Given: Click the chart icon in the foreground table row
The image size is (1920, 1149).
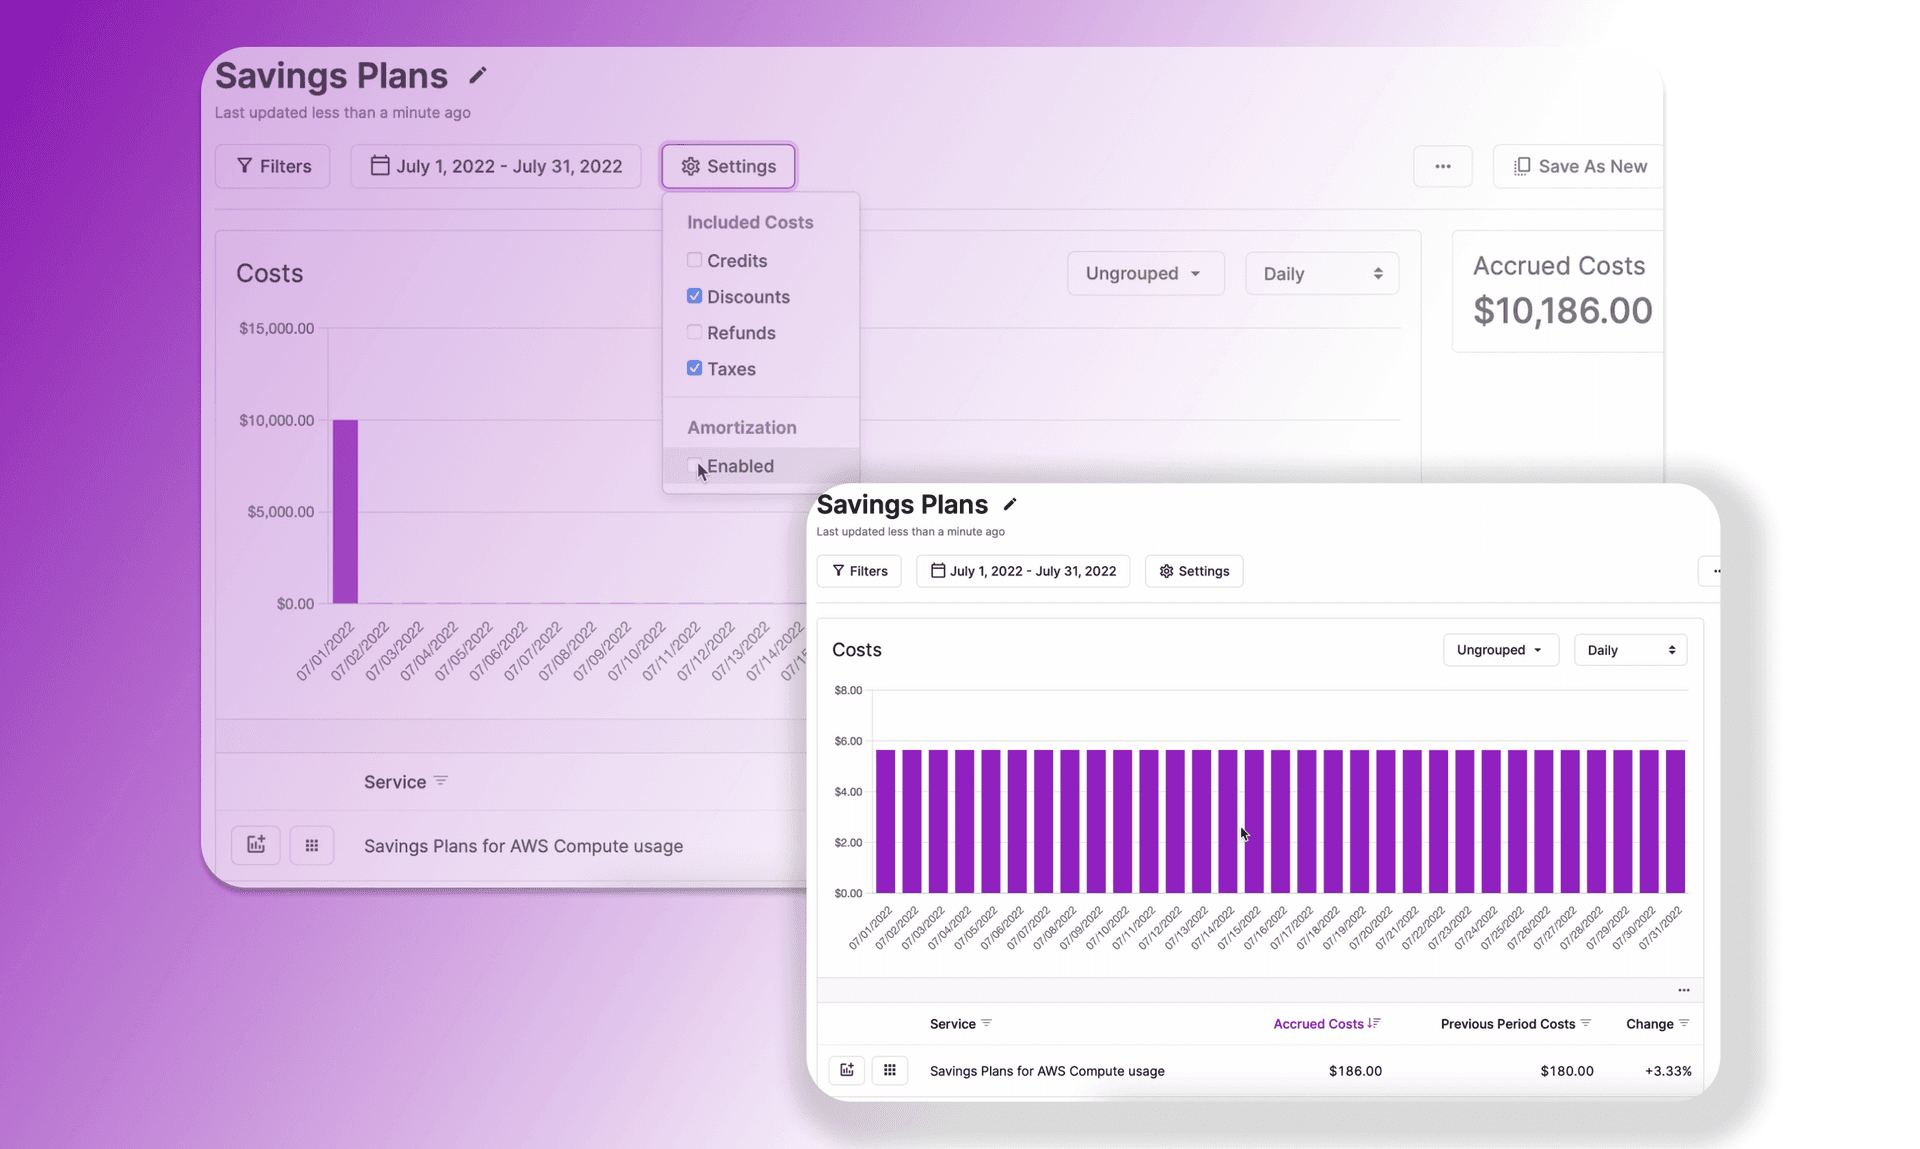Looking at the screenshot, I should [847, 1070].
